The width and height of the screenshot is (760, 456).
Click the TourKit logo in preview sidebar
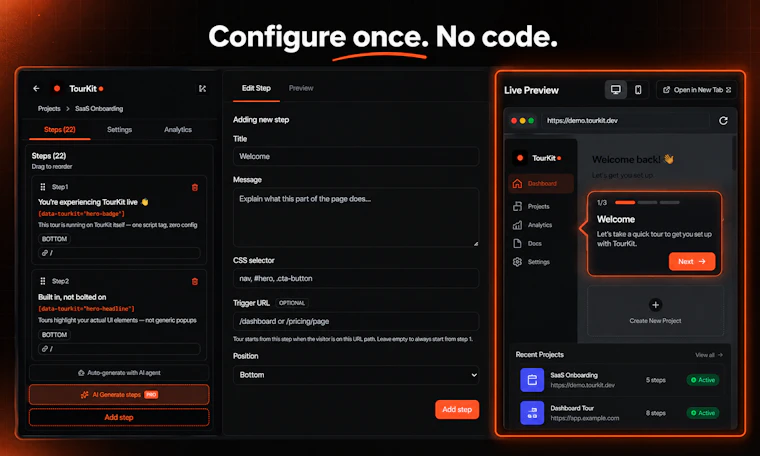(520, 158)
